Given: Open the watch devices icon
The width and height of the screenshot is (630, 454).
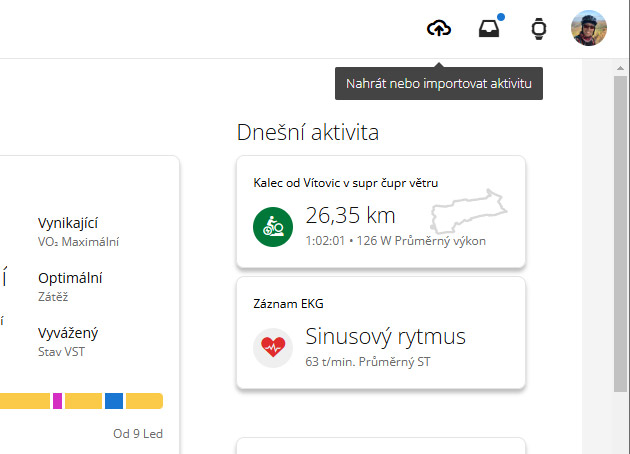Looking at the screenshot, I should (x=538, y=29).
